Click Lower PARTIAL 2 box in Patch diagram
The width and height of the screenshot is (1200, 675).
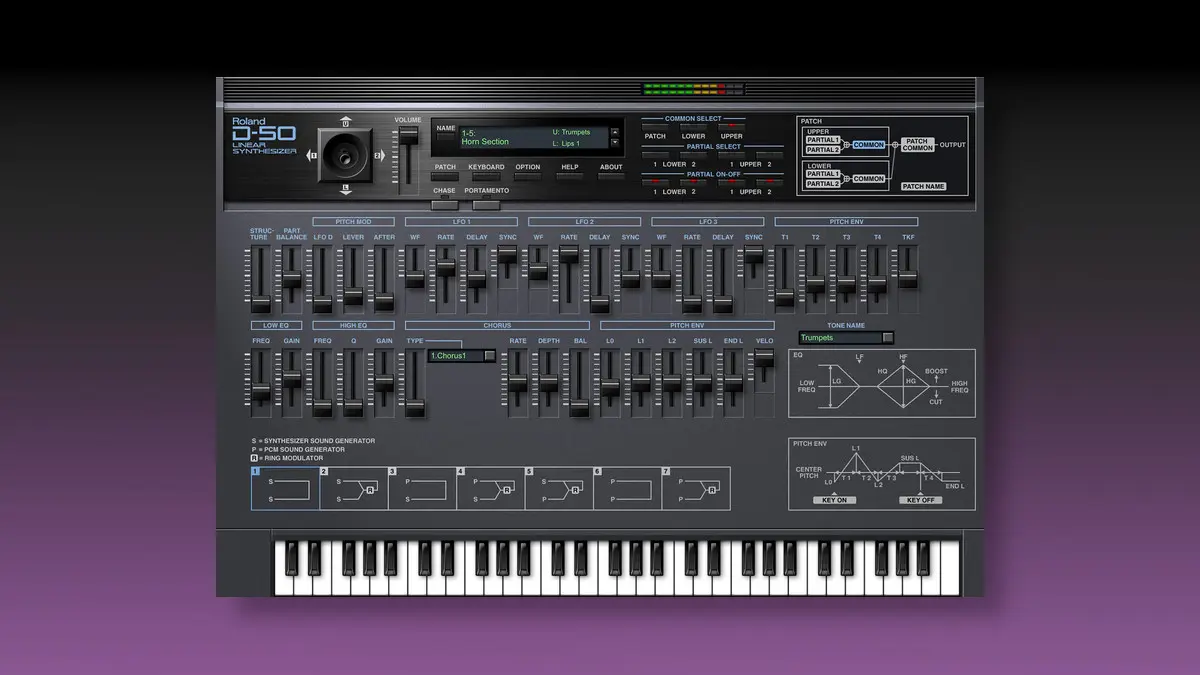(823, 184)
